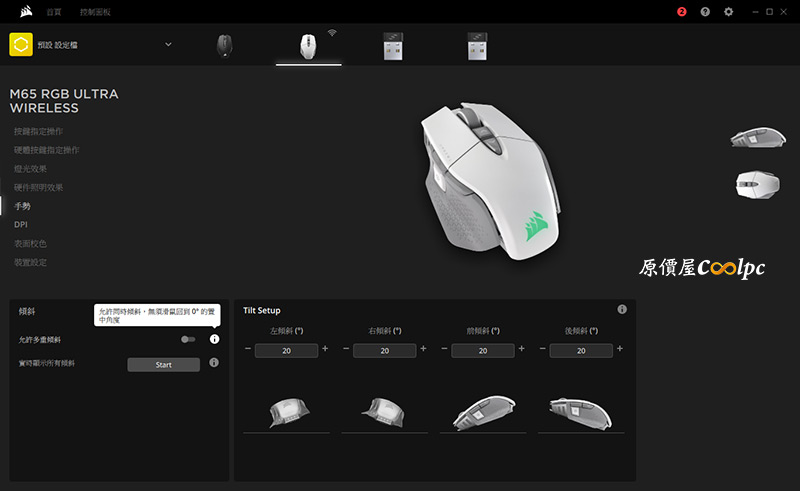Click the M65 RGB ULTRA WIRELESS title
The height and width of the screenshot is (491, 800).
64,101
